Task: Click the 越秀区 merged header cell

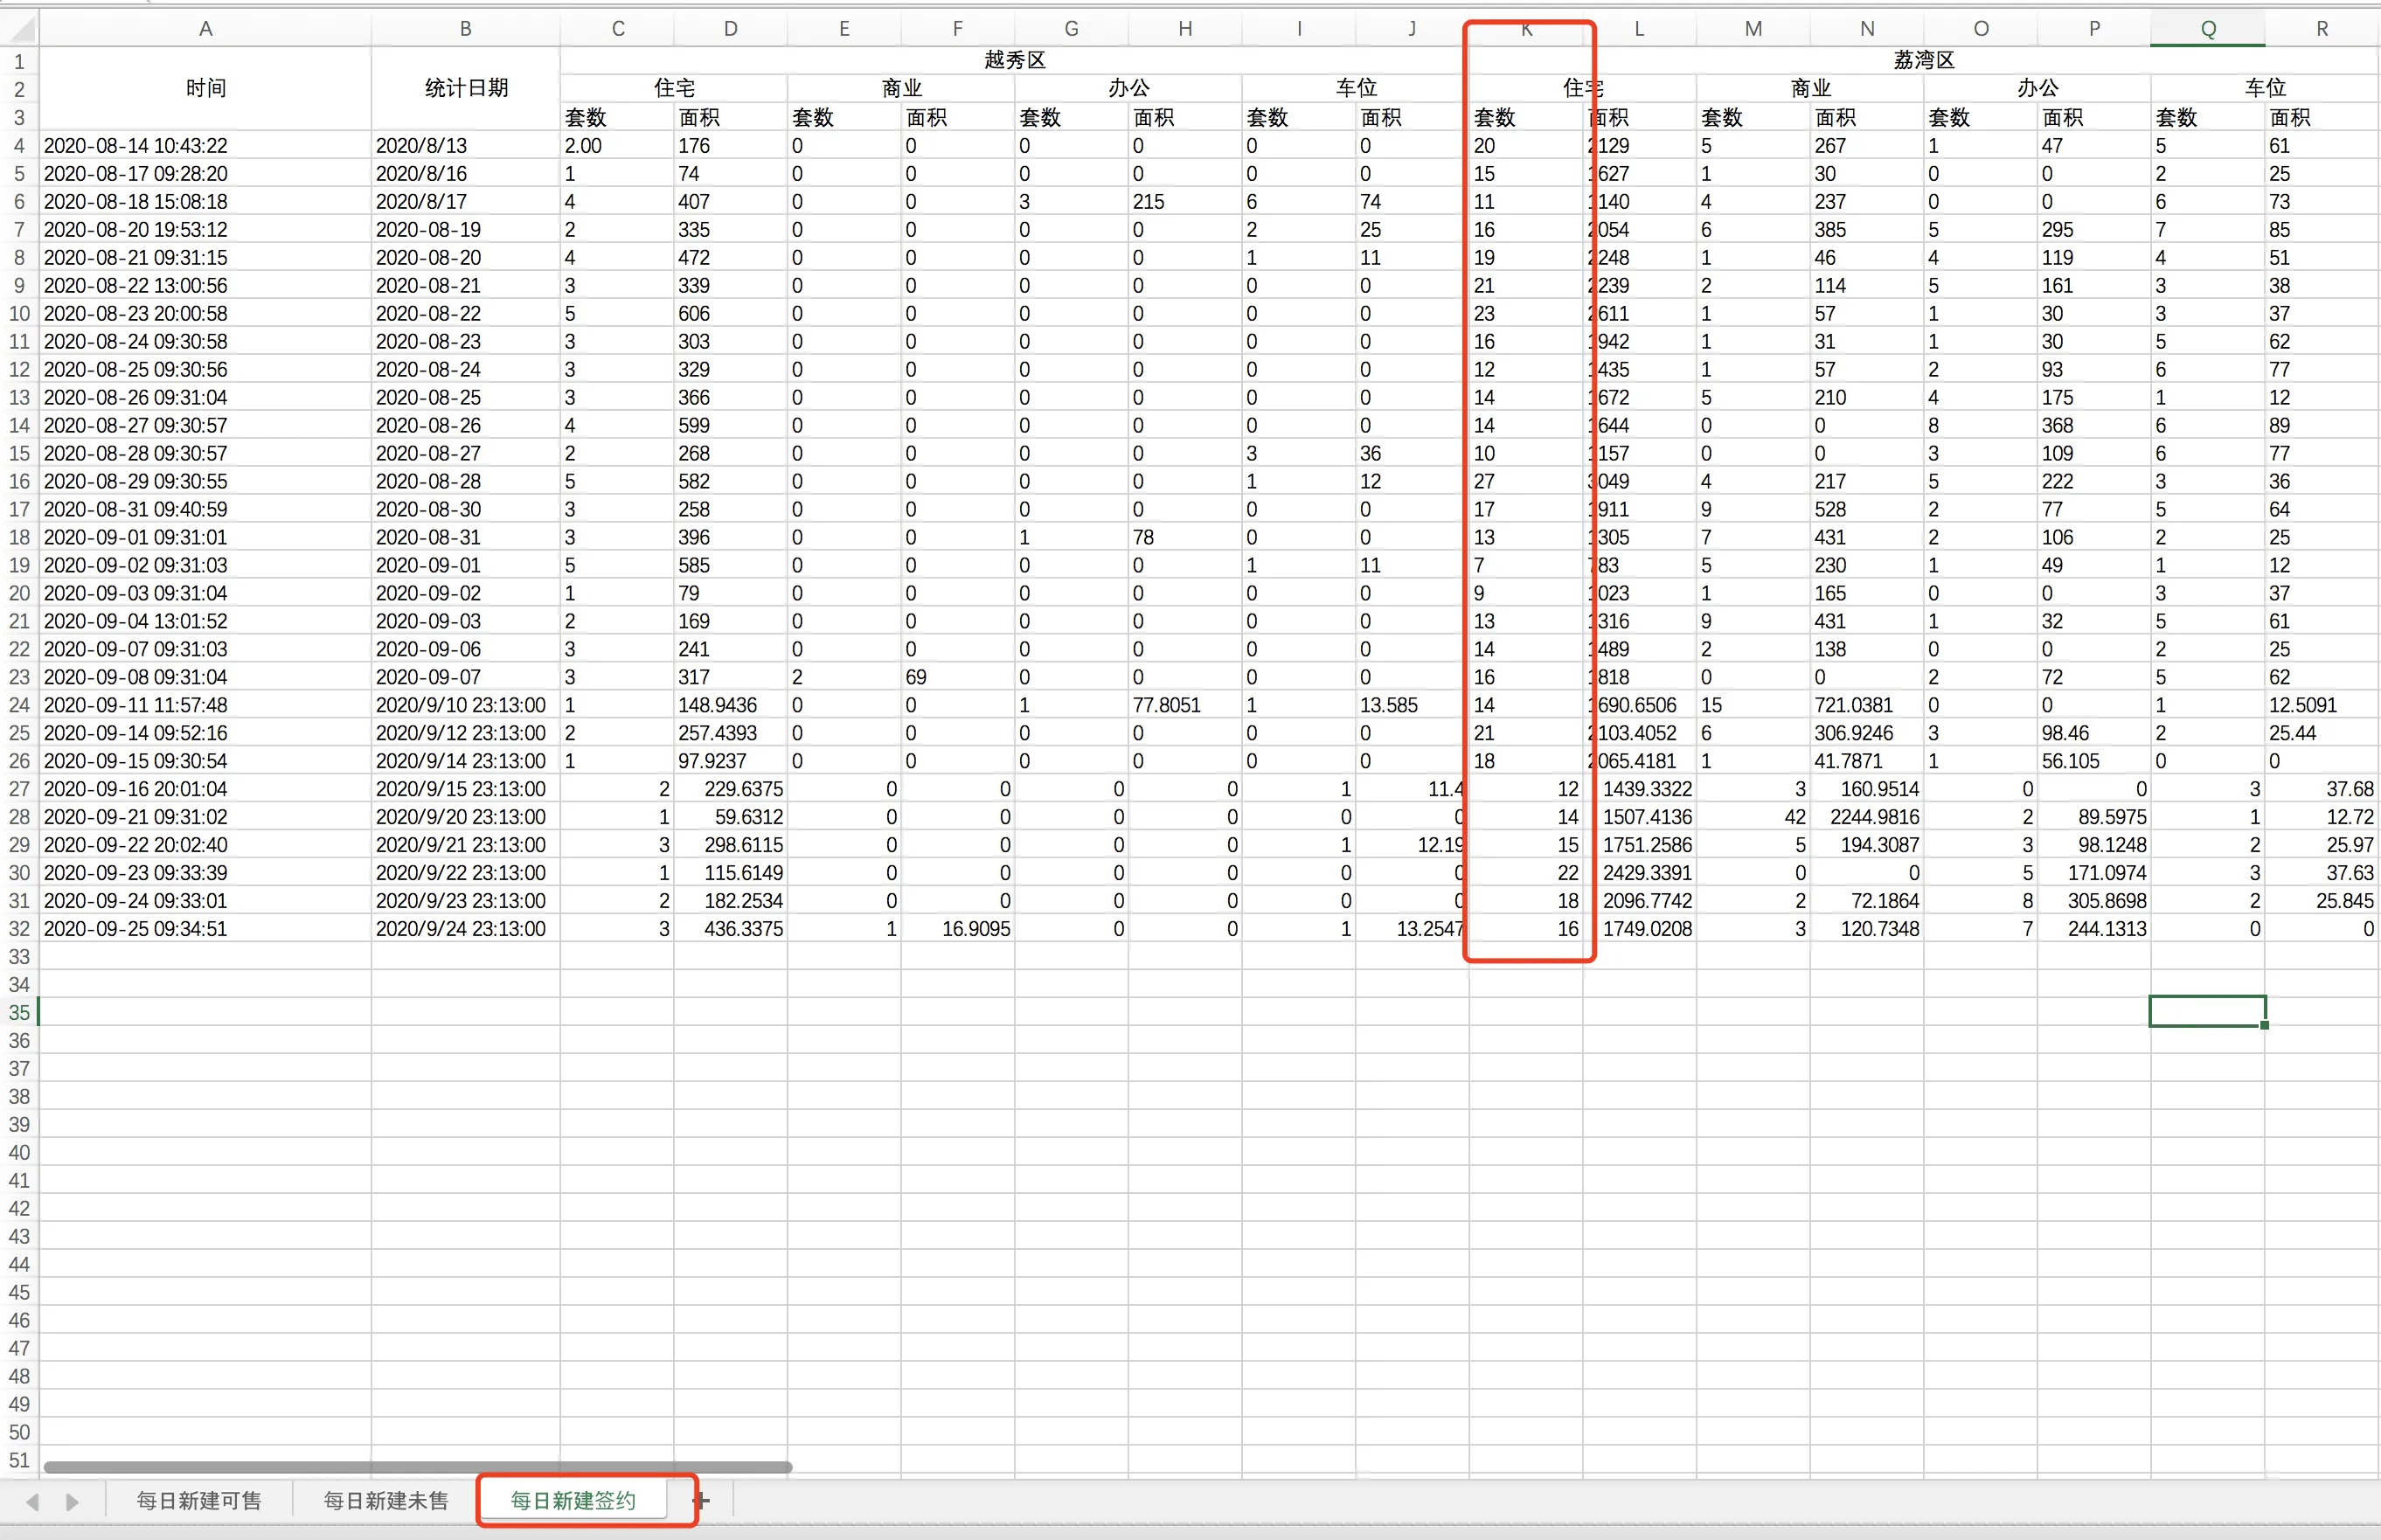Action: 1015,61
